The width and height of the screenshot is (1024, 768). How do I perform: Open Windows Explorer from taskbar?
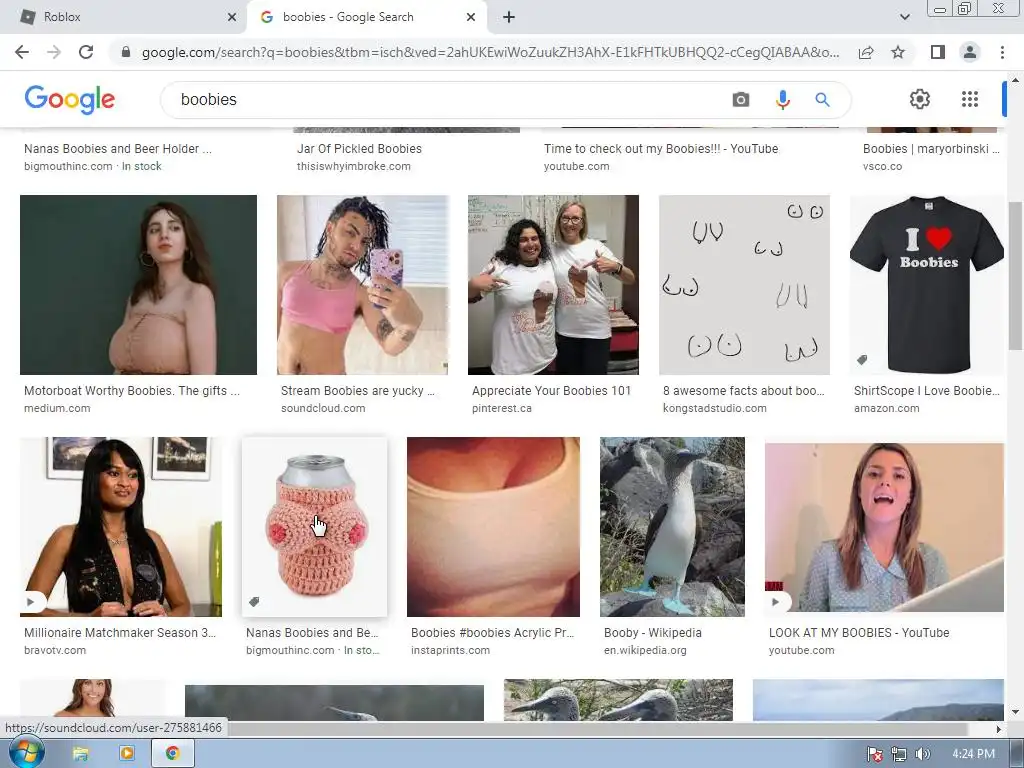click(80, 754)
